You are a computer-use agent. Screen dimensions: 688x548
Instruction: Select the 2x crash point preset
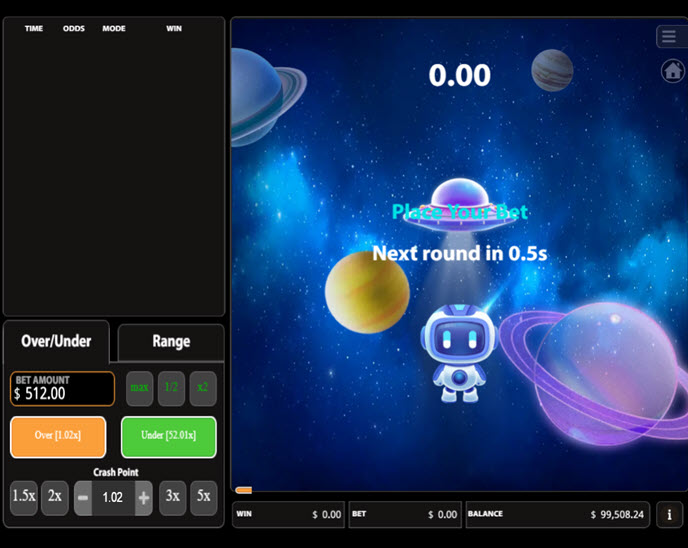tap(55, 497)
